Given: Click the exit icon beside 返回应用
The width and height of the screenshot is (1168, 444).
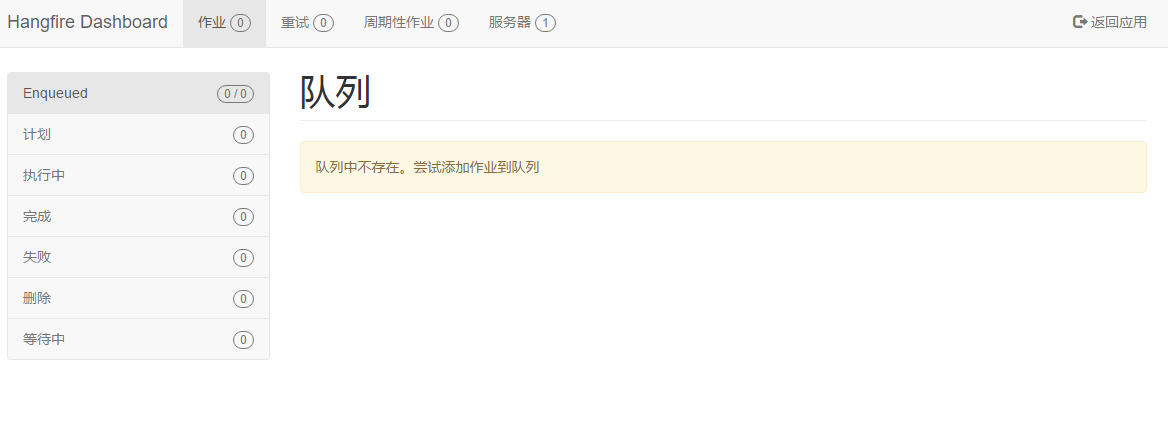Looking at the screenshot, I should pyautogui.click(x=1080, y=22).
